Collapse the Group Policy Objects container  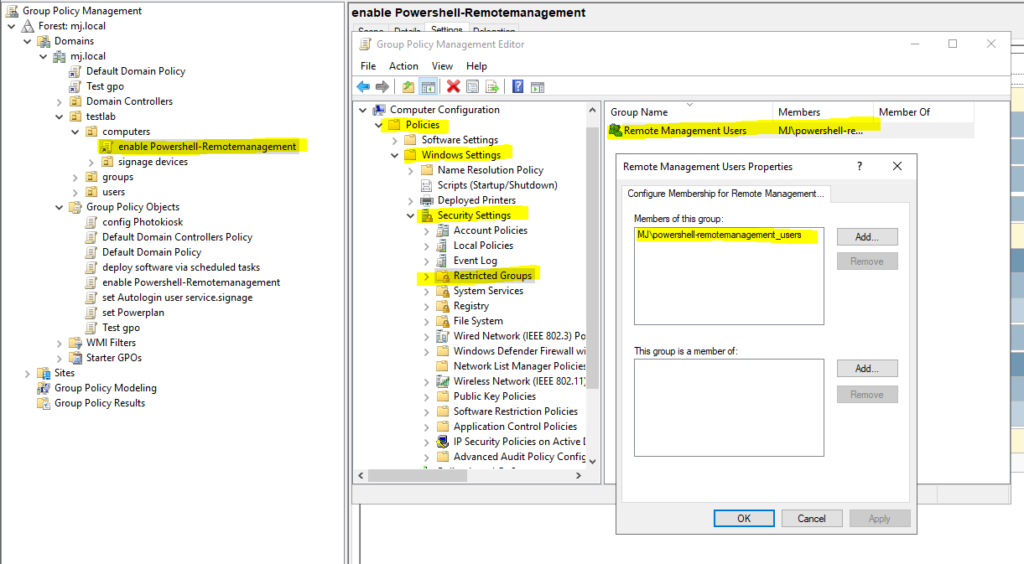coord(59,207)
